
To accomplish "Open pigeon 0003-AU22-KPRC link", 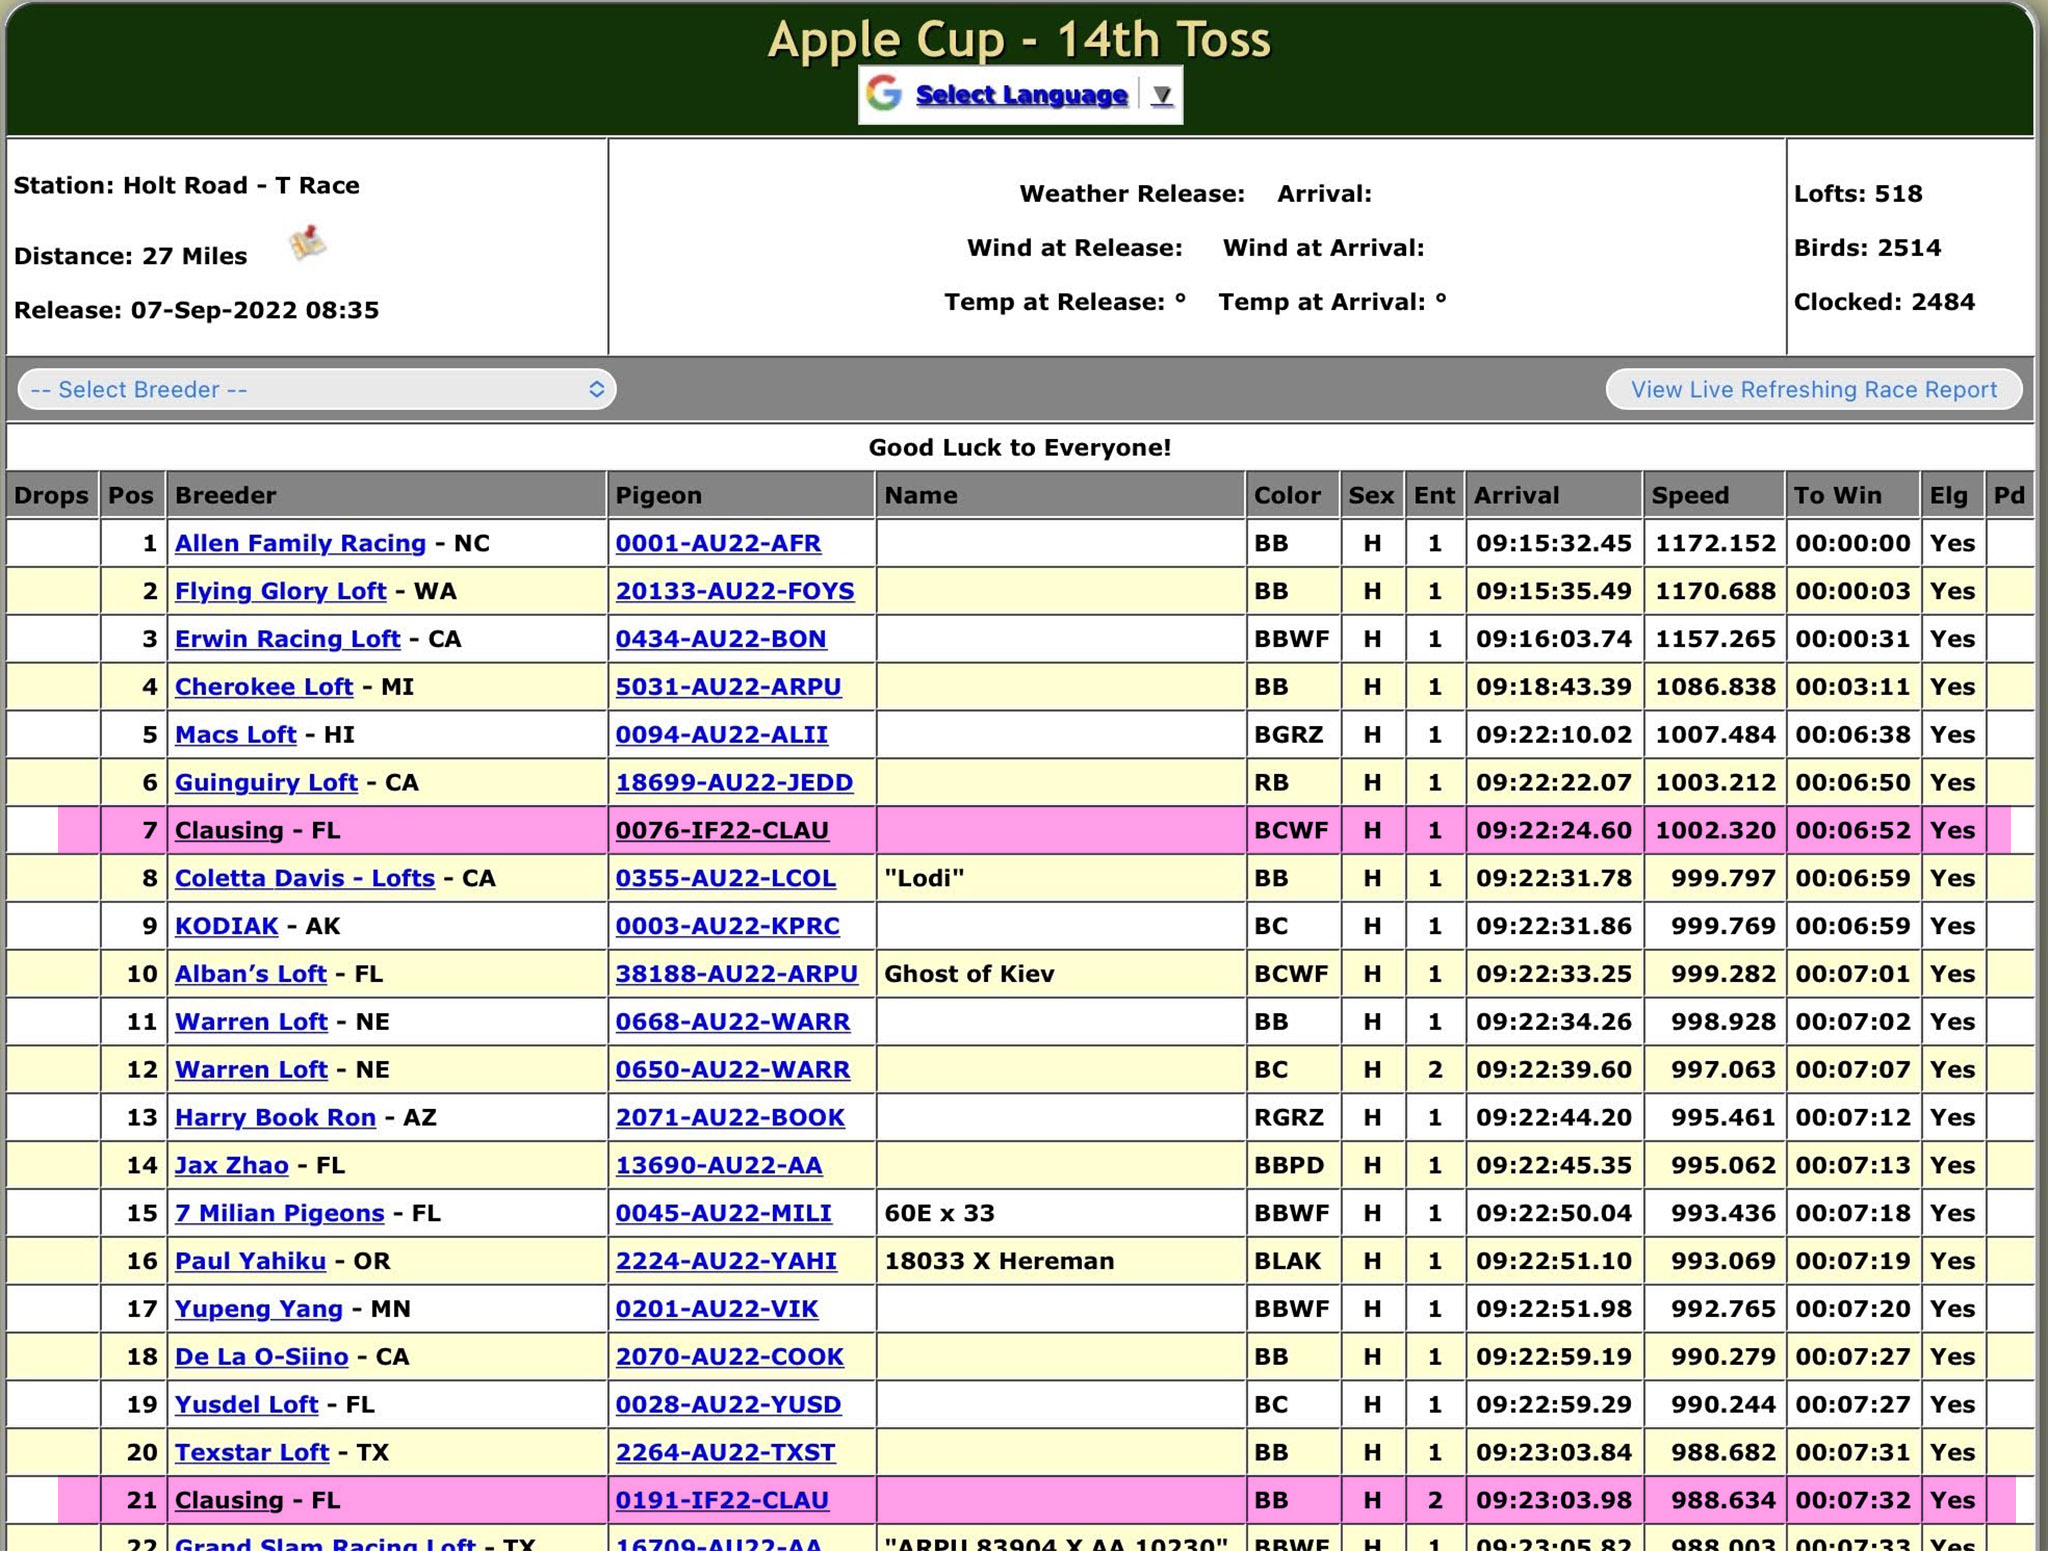I will click(727, 926).
